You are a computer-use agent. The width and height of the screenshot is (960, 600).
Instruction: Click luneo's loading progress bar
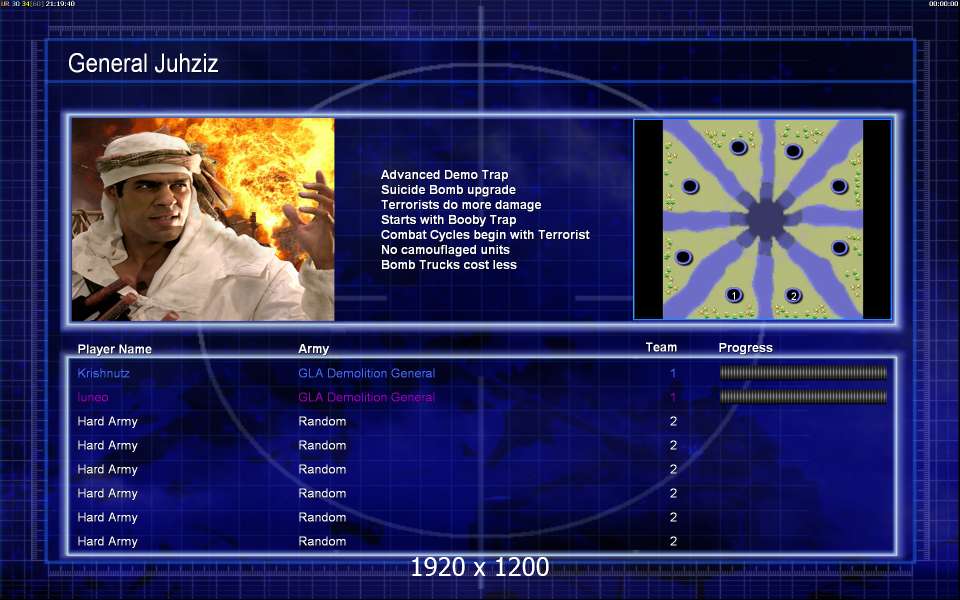[x=803, y=397]
